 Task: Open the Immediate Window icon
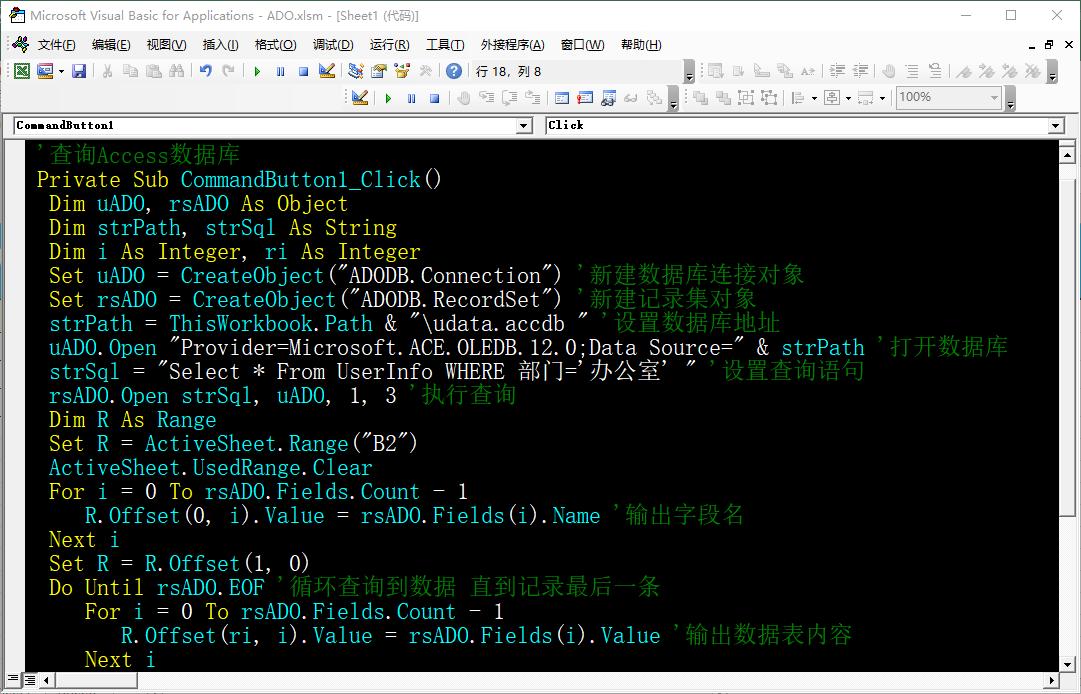(585, 98)
